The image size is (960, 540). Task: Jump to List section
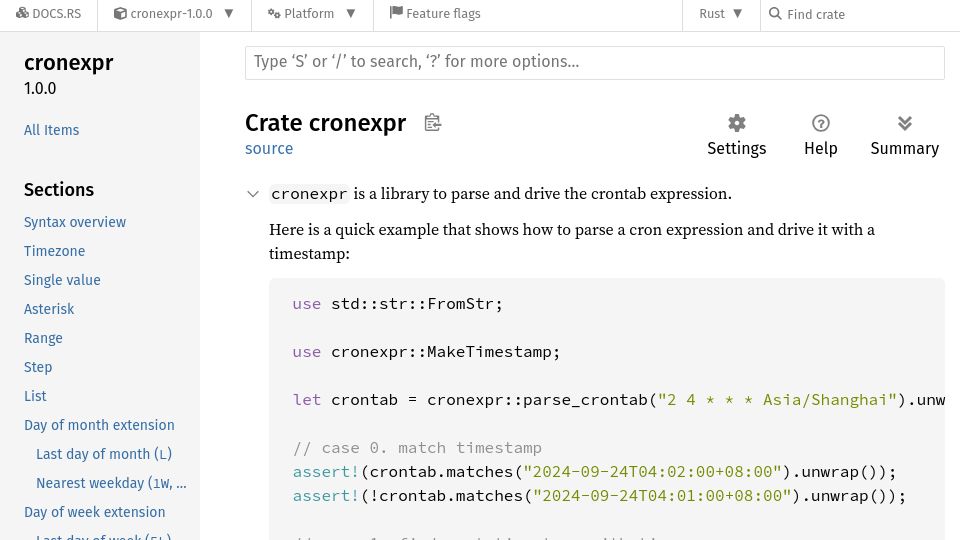(x=35, y=396)
